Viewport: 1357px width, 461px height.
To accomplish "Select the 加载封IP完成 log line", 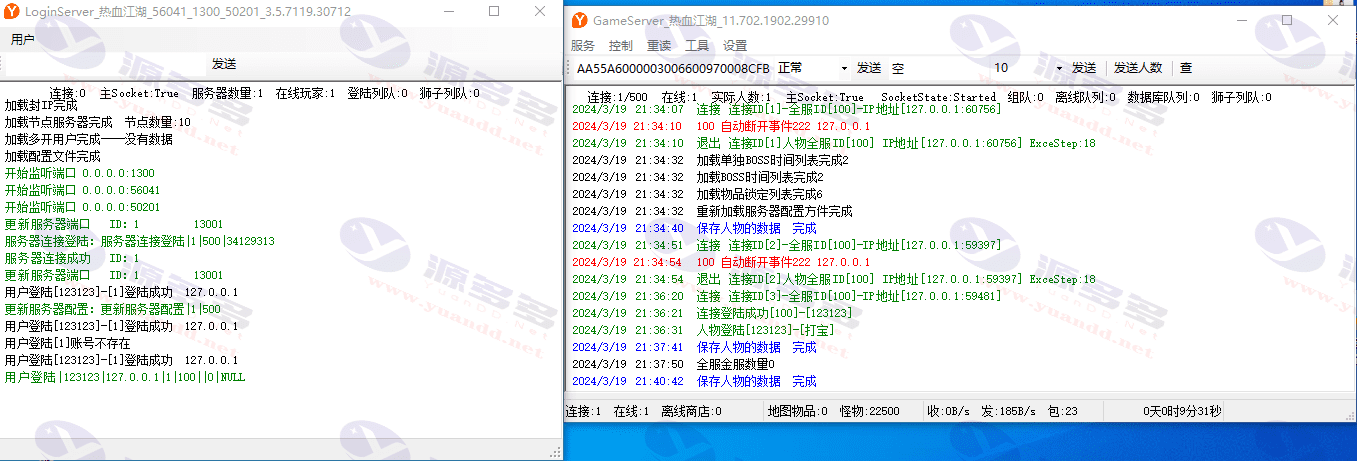I will (x=41, y=105).
